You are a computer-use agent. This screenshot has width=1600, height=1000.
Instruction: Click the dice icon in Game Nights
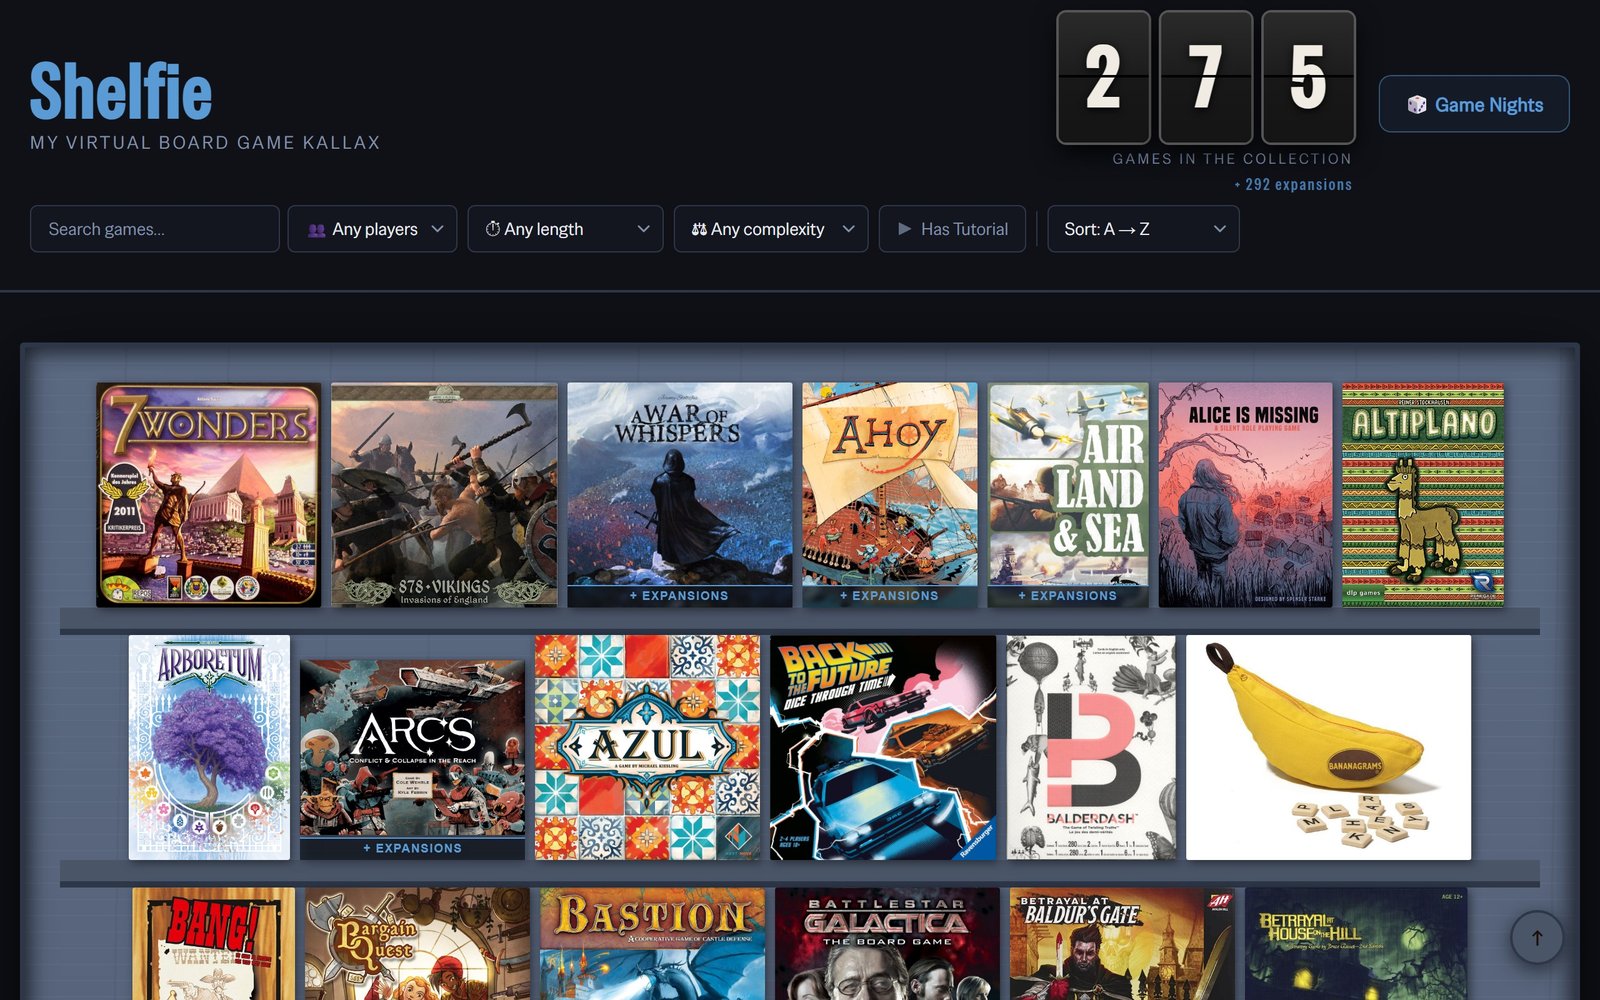[1416, 105]
